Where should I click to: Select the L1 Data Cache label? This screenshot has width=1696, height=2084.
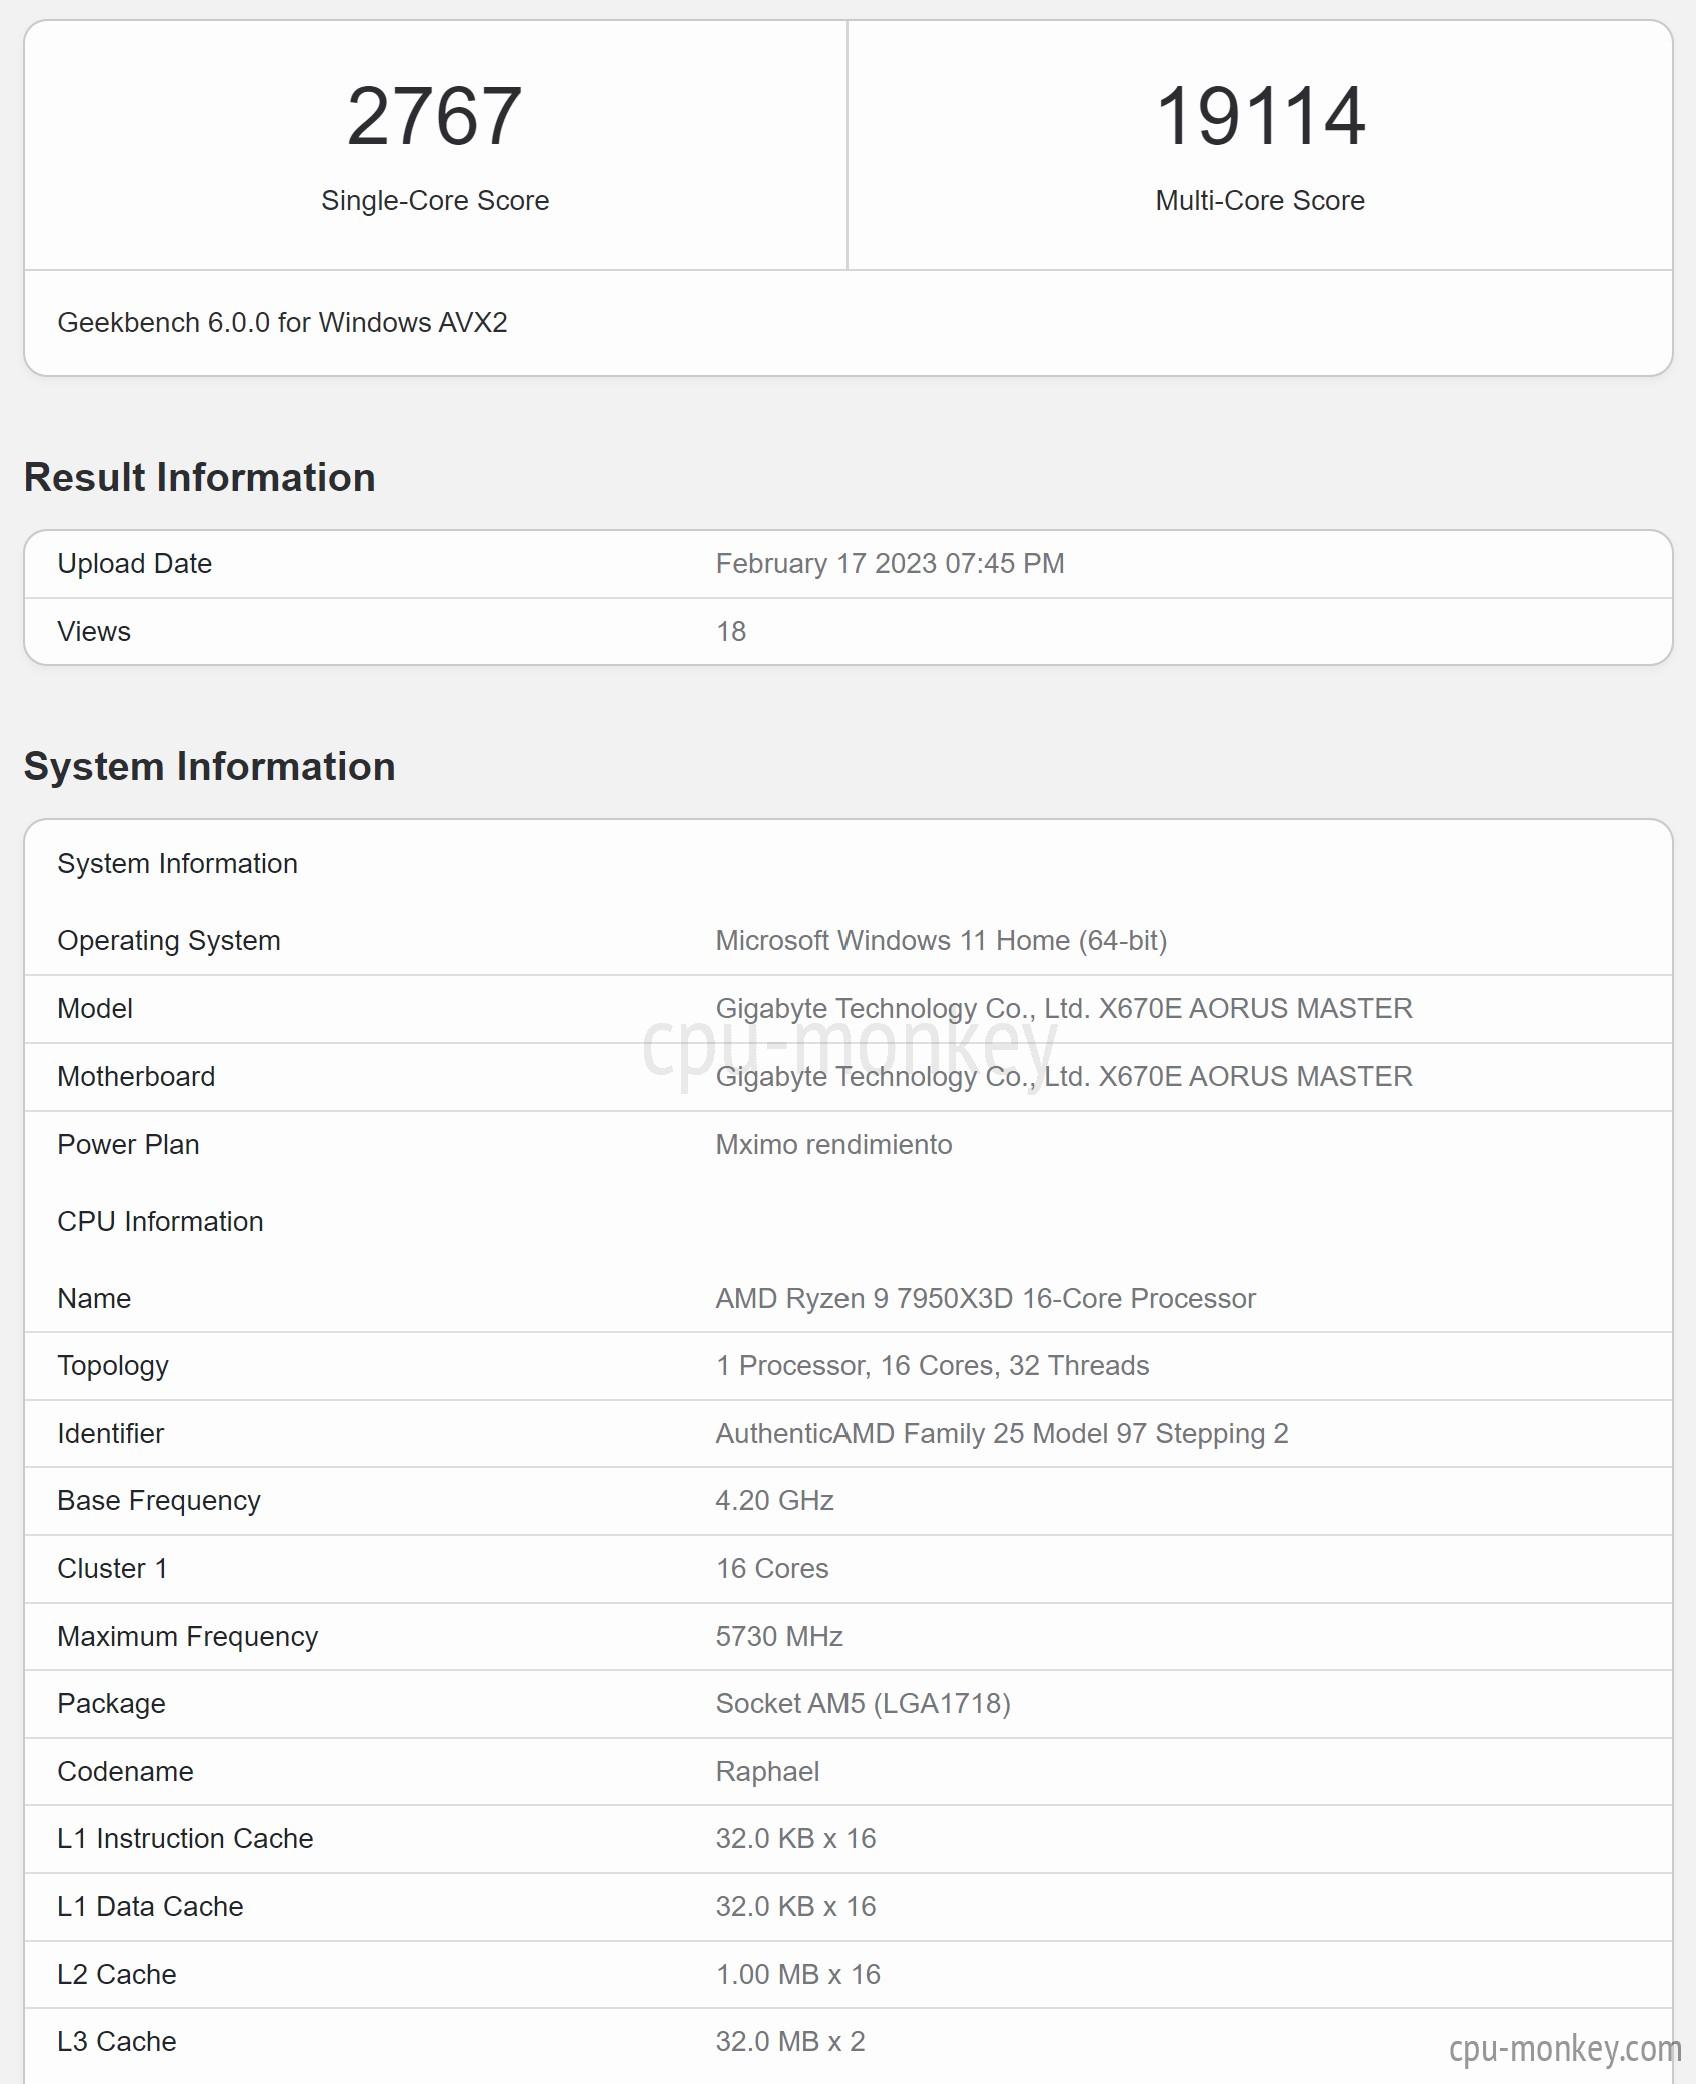[x=150, y=1907]
